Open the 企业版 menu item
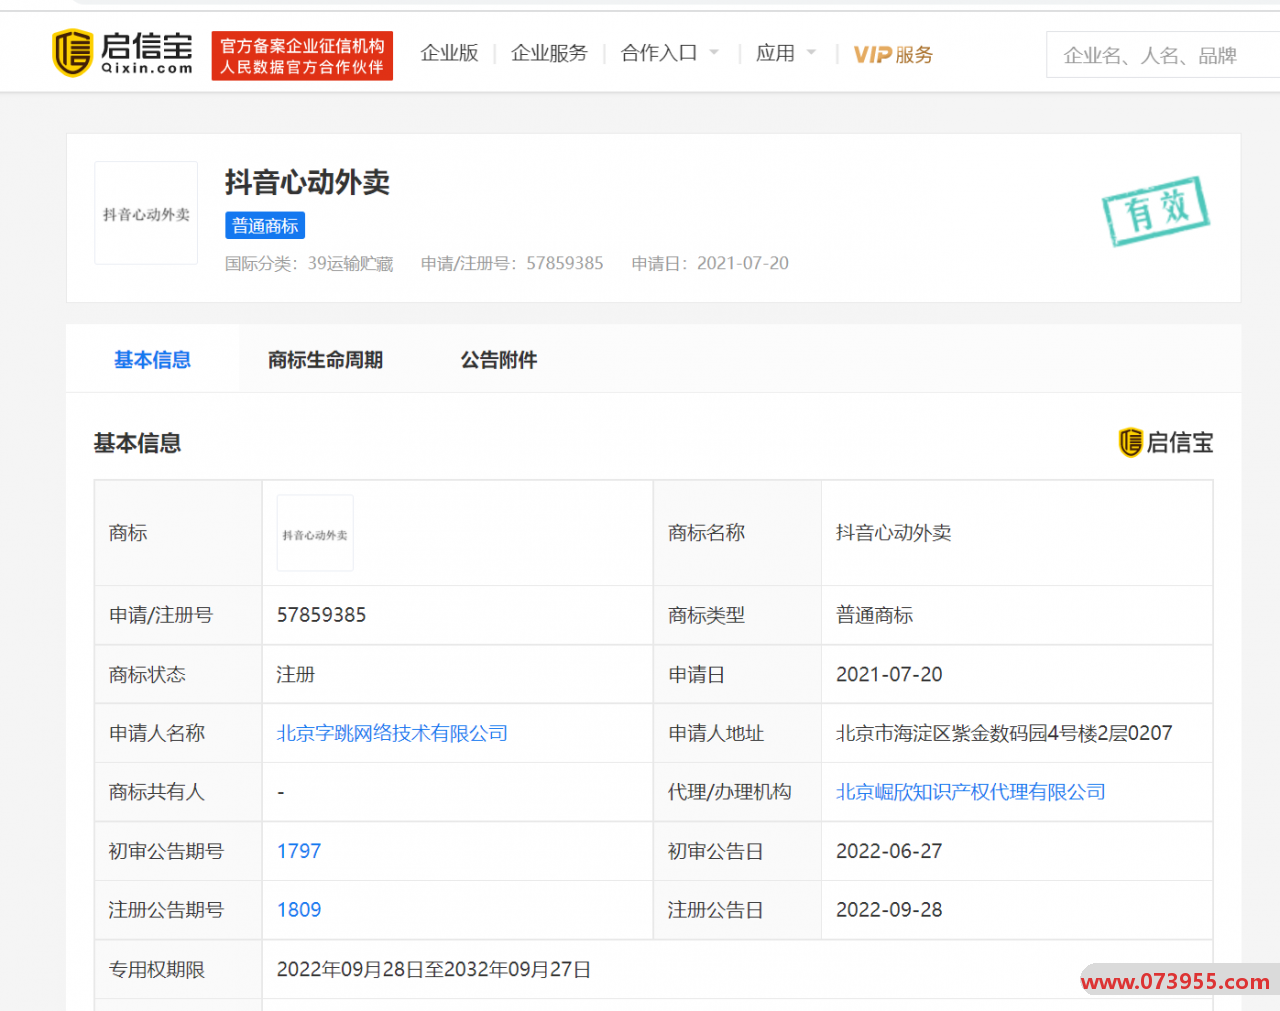 [x=449, y=53]
